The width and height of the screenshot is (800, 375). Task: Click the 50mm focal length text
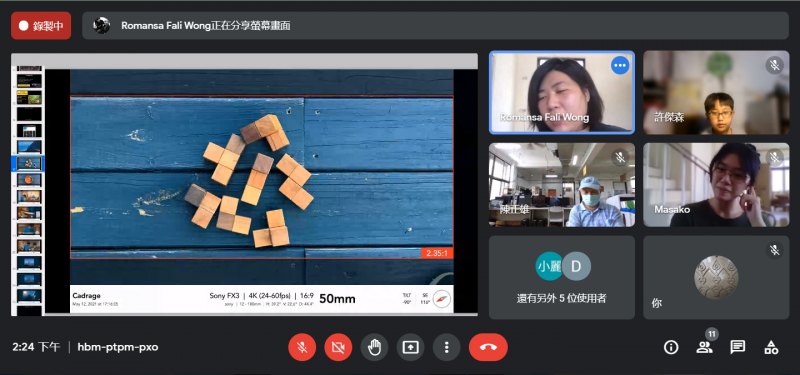pyautogui.click(x=337, y=299)
